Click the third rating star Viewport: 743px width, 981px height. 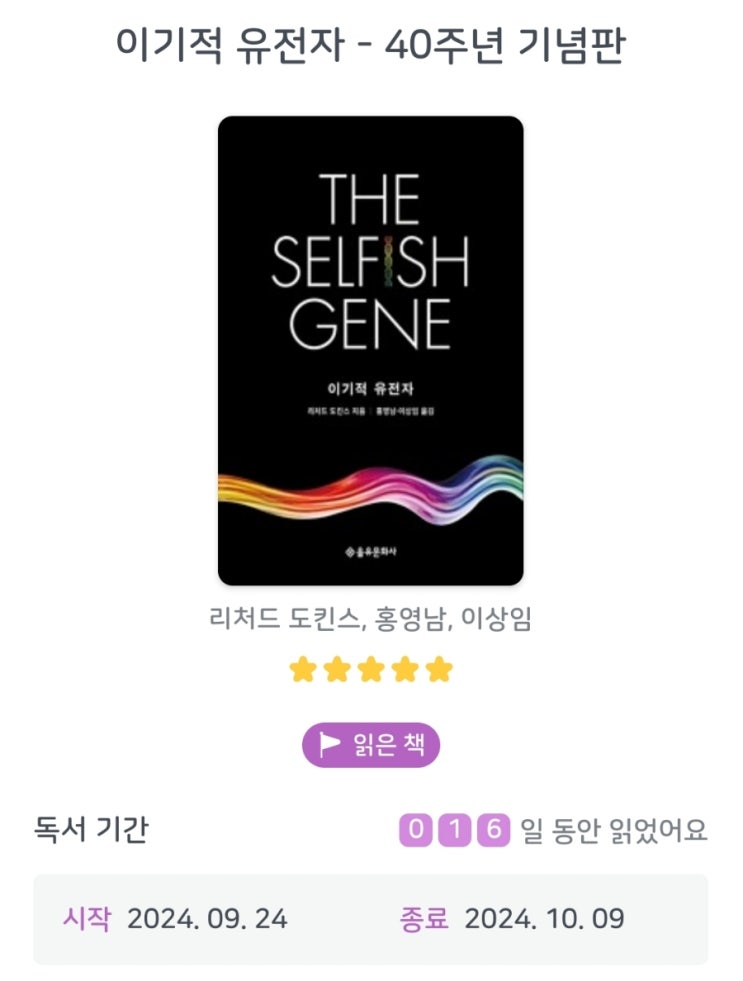pyautogui.click(x=371, y=670)
